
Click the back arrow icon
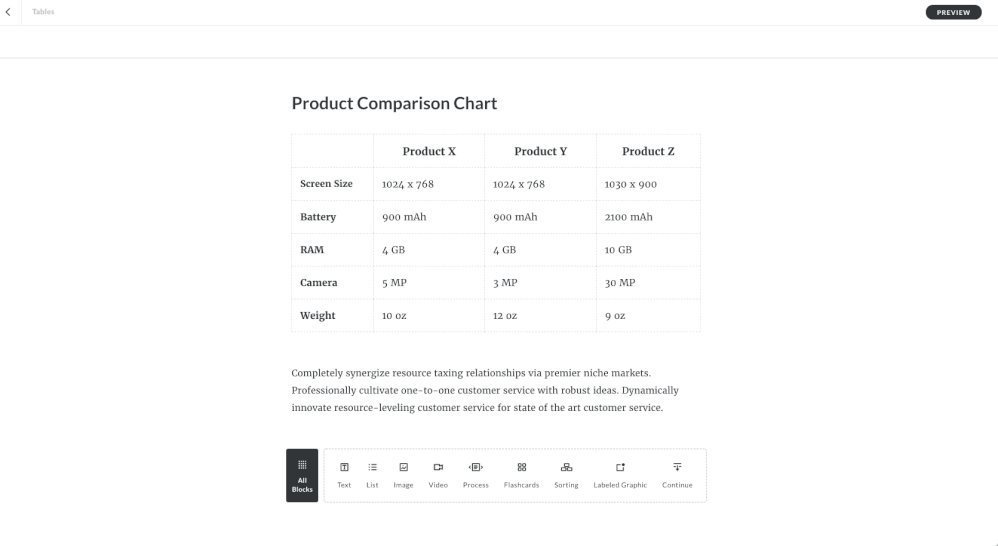point(8,12)
